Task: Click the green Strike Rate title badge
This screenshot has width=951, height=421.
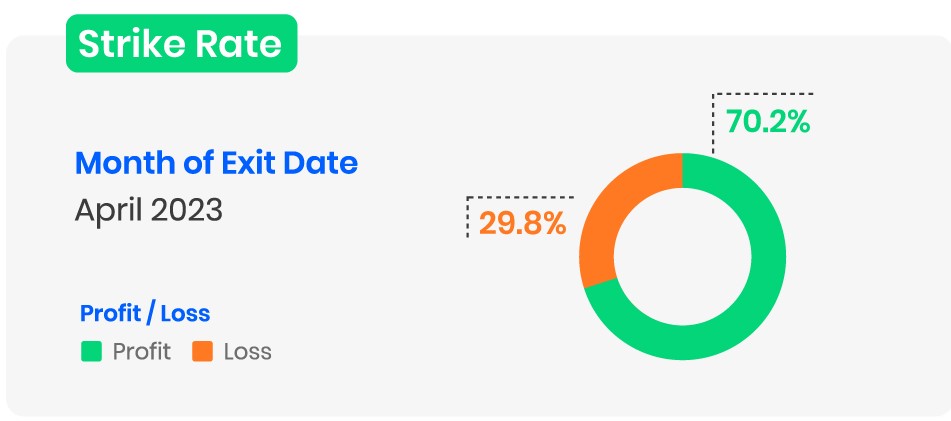Action: (x=181, y=44)
